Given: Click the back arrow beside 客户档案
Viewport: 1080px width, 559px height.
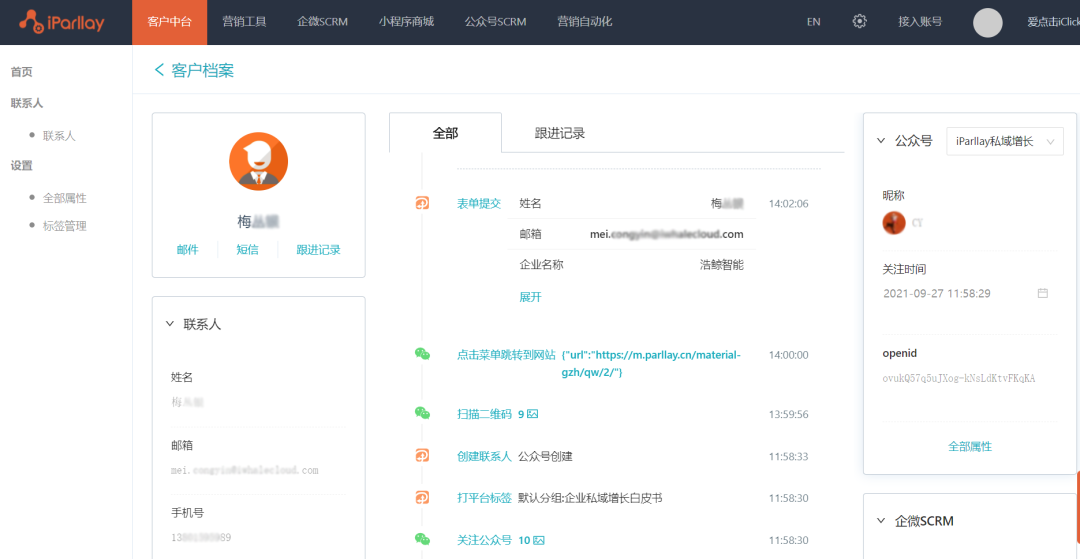Looking at the screenshot, I should [159, 70].
